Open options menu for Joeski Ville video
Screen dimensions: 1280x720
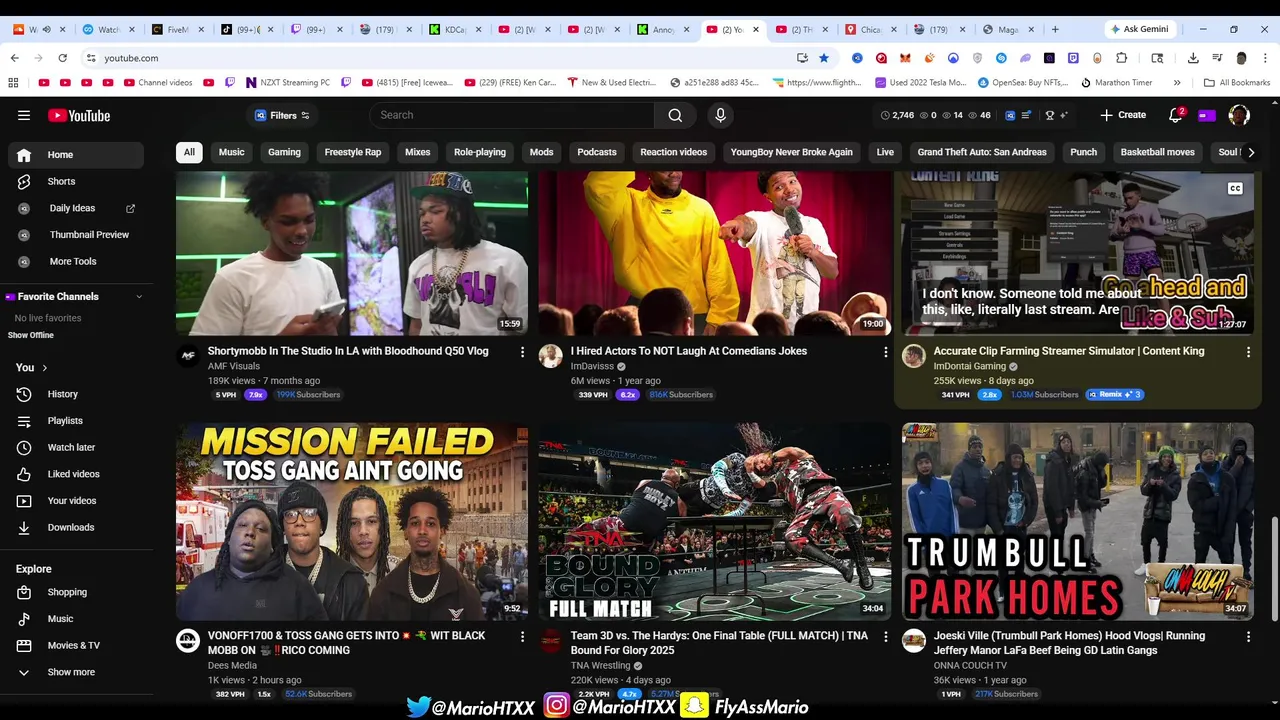[1248, 636]
